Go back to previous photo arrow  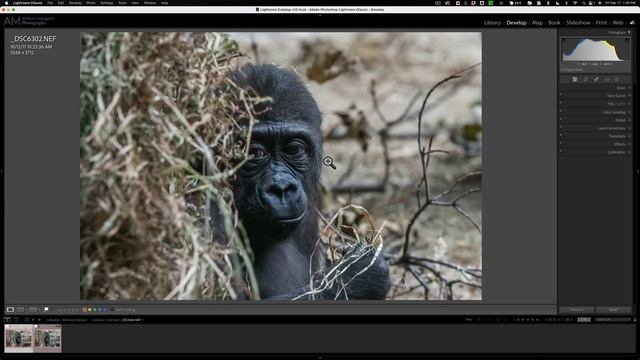click(33, 320)
